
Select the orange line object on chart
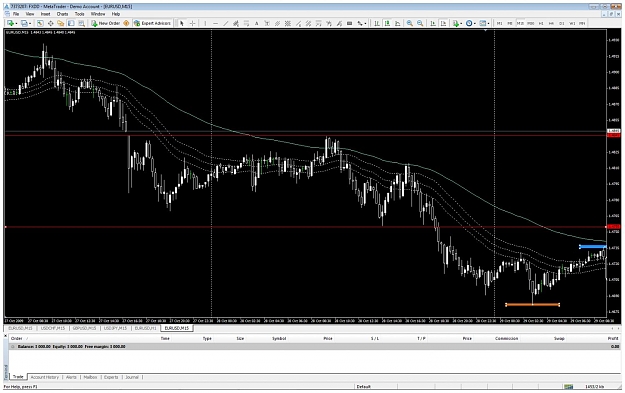click(533, 305)
